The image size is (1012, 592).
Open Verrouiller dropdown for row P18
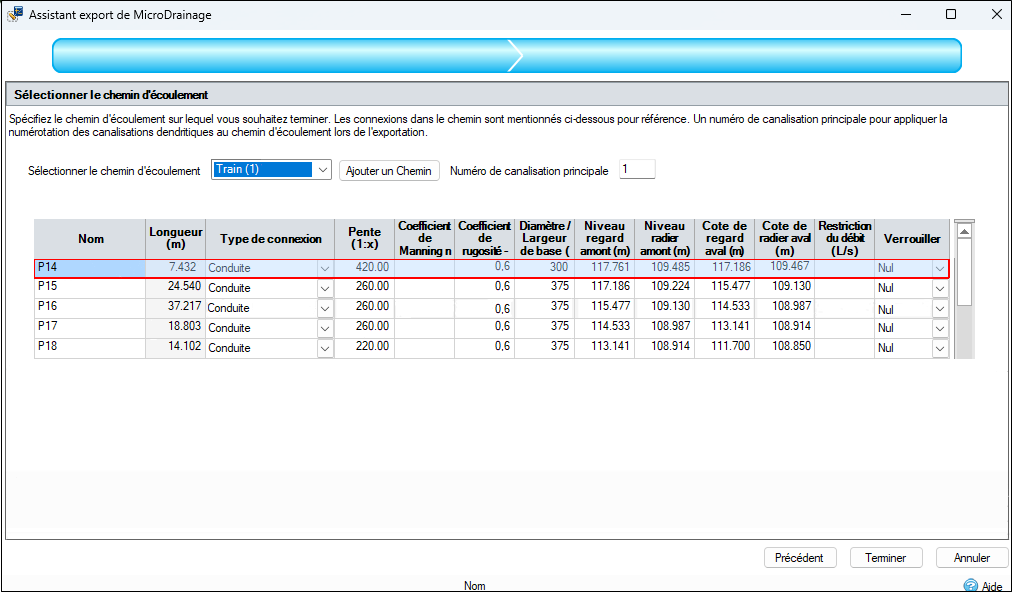pos(940,349)
